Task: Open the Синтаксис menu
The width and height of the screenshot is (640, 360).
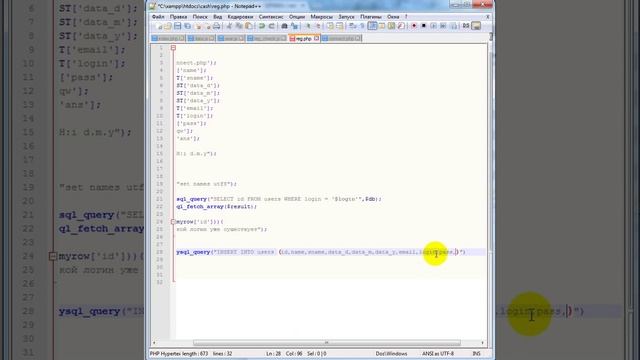Action: coord(271,17)
